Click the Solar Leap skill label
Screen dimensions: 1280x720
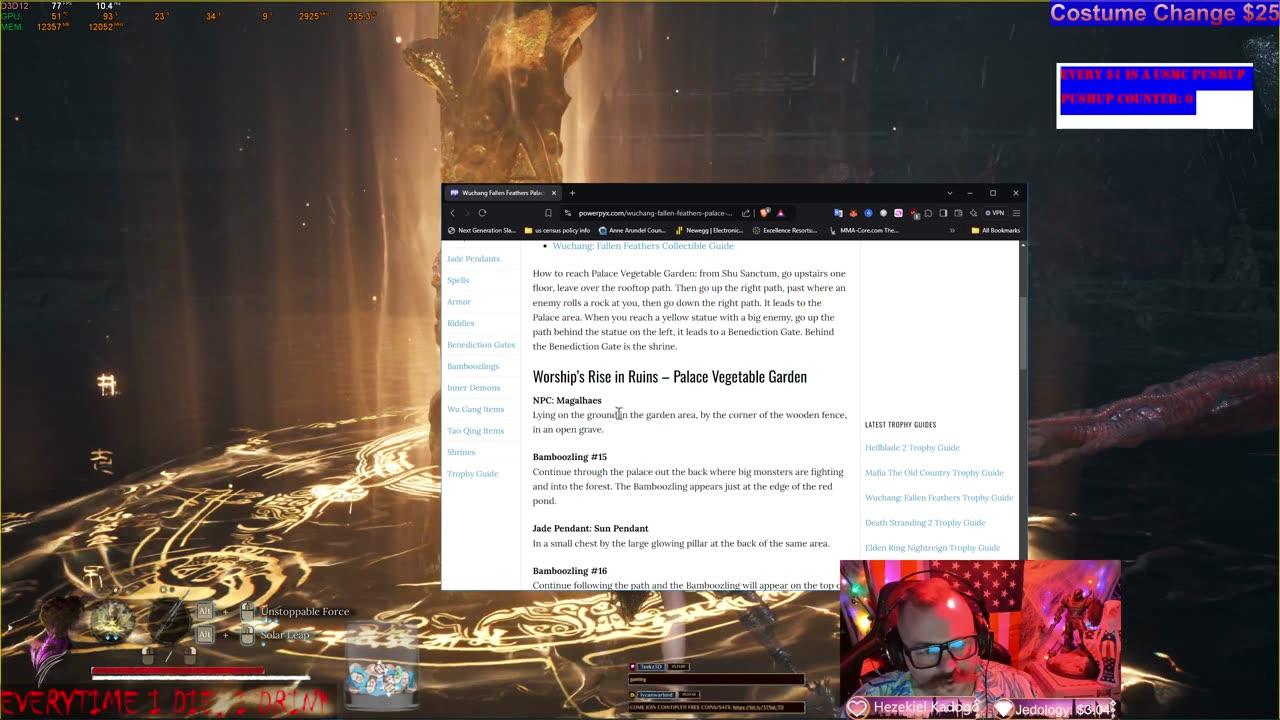286,635
